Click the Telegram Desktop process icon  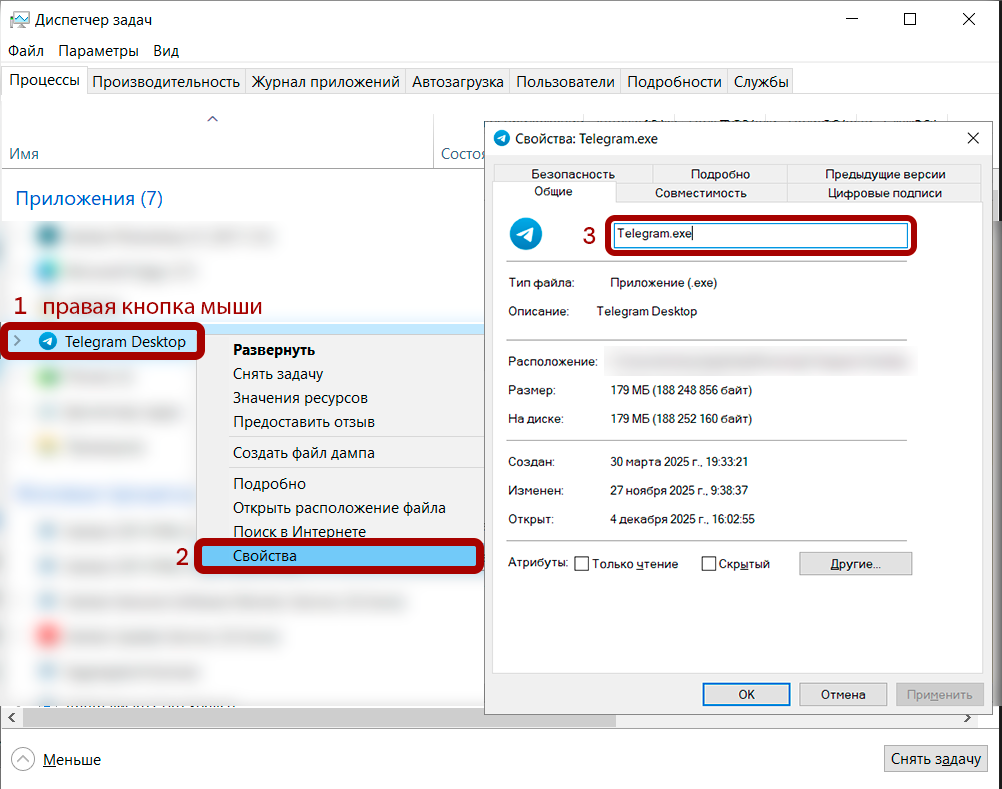click(x=48, y=341)
